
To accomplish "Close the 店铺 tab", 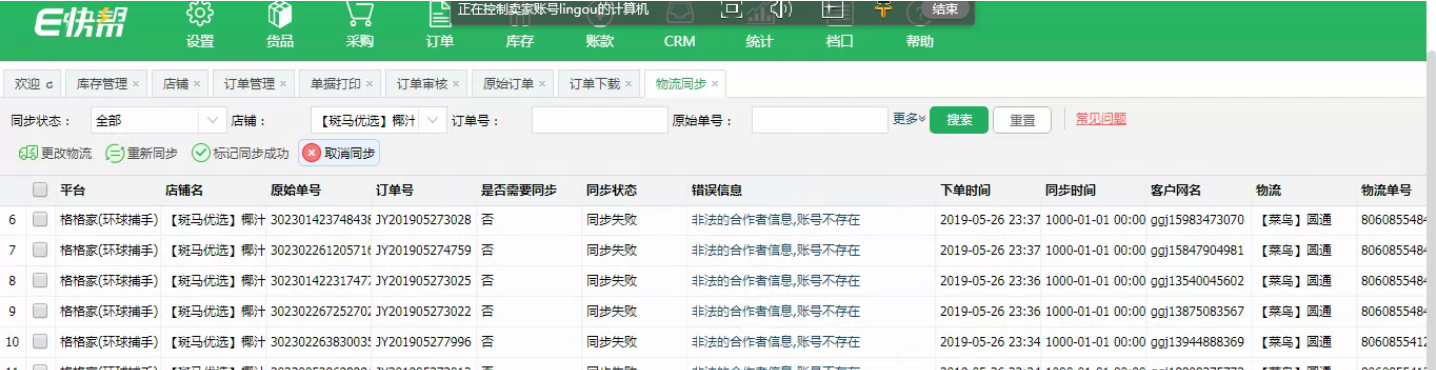I will [x=197, y=84].
